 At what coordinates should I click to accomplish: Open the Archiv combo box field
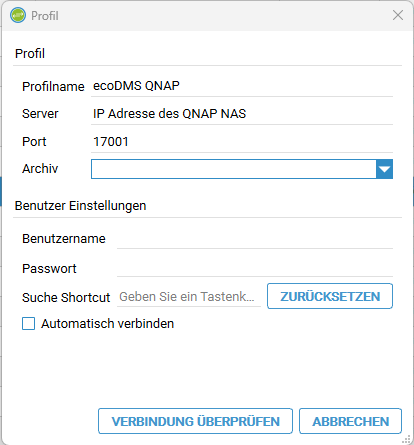[x=234, y=169]
